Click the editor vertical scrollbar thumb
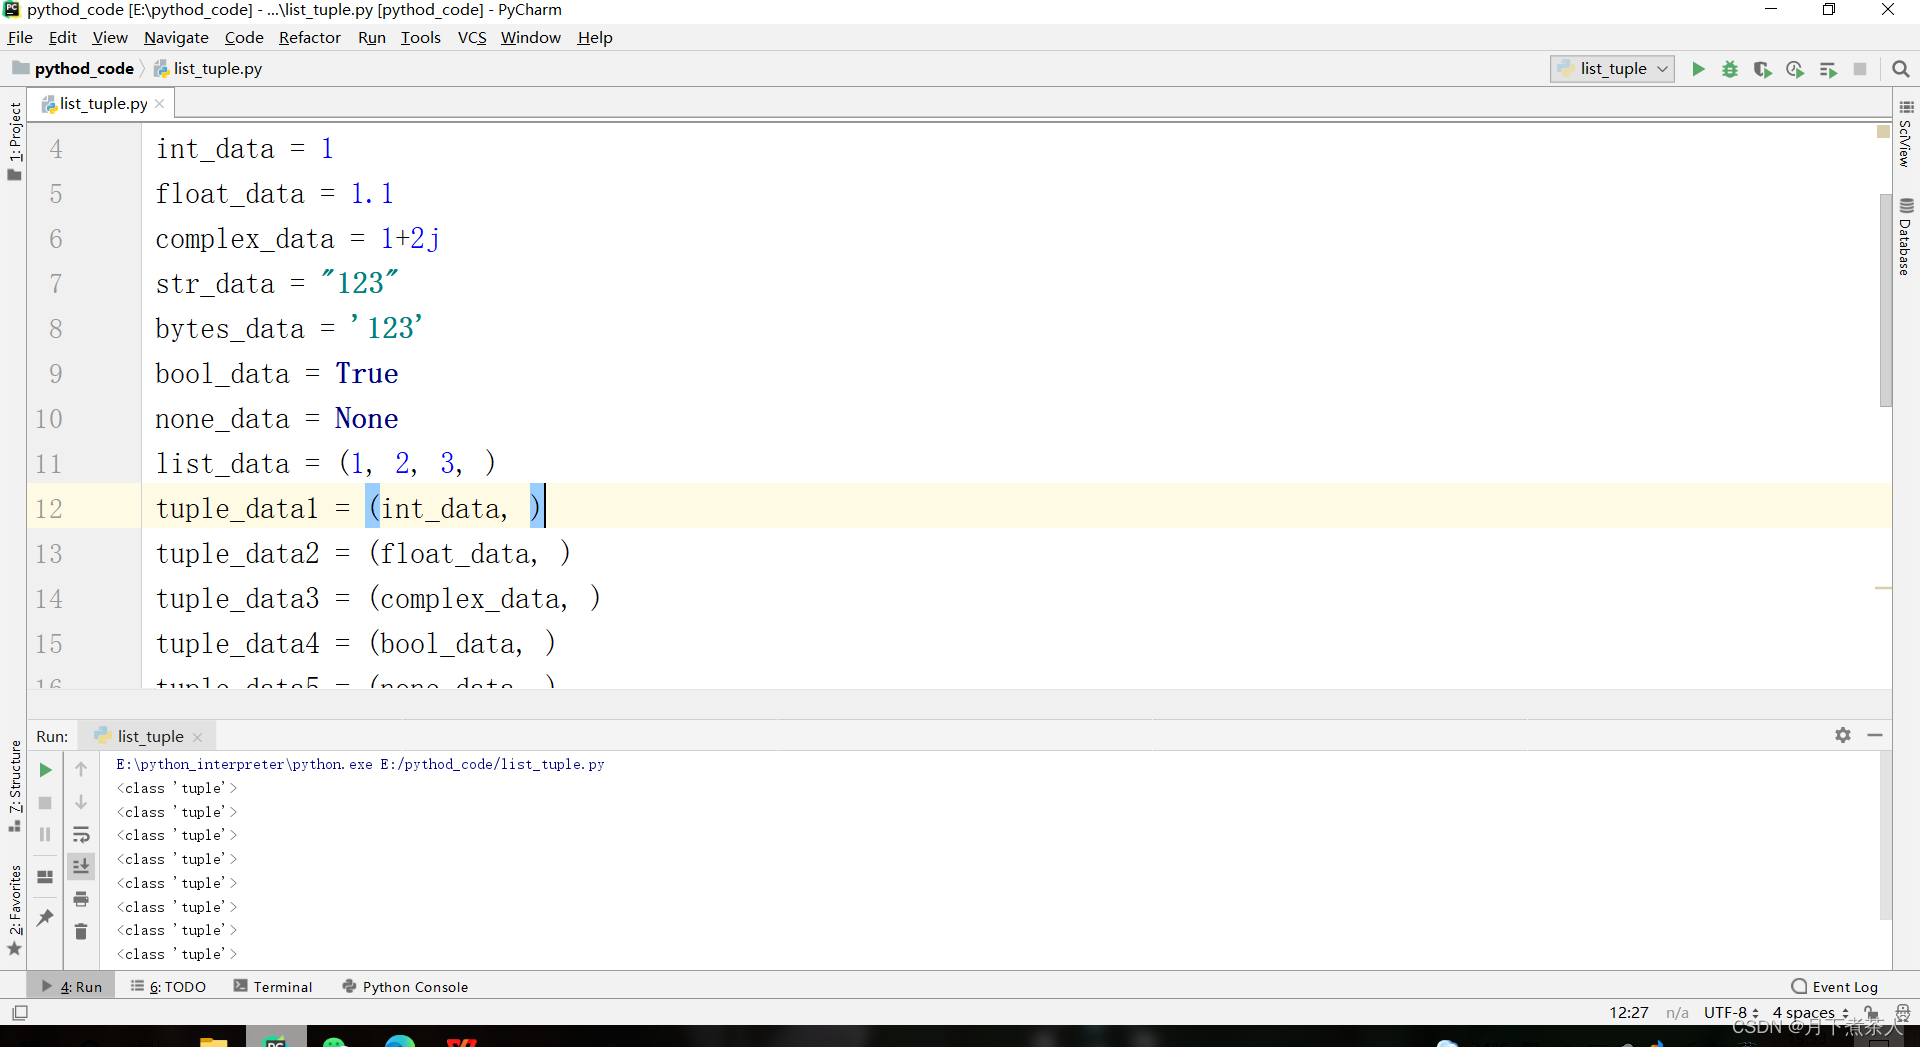This screenshot has width=1920, height=1047. (x=1885, y=300)
